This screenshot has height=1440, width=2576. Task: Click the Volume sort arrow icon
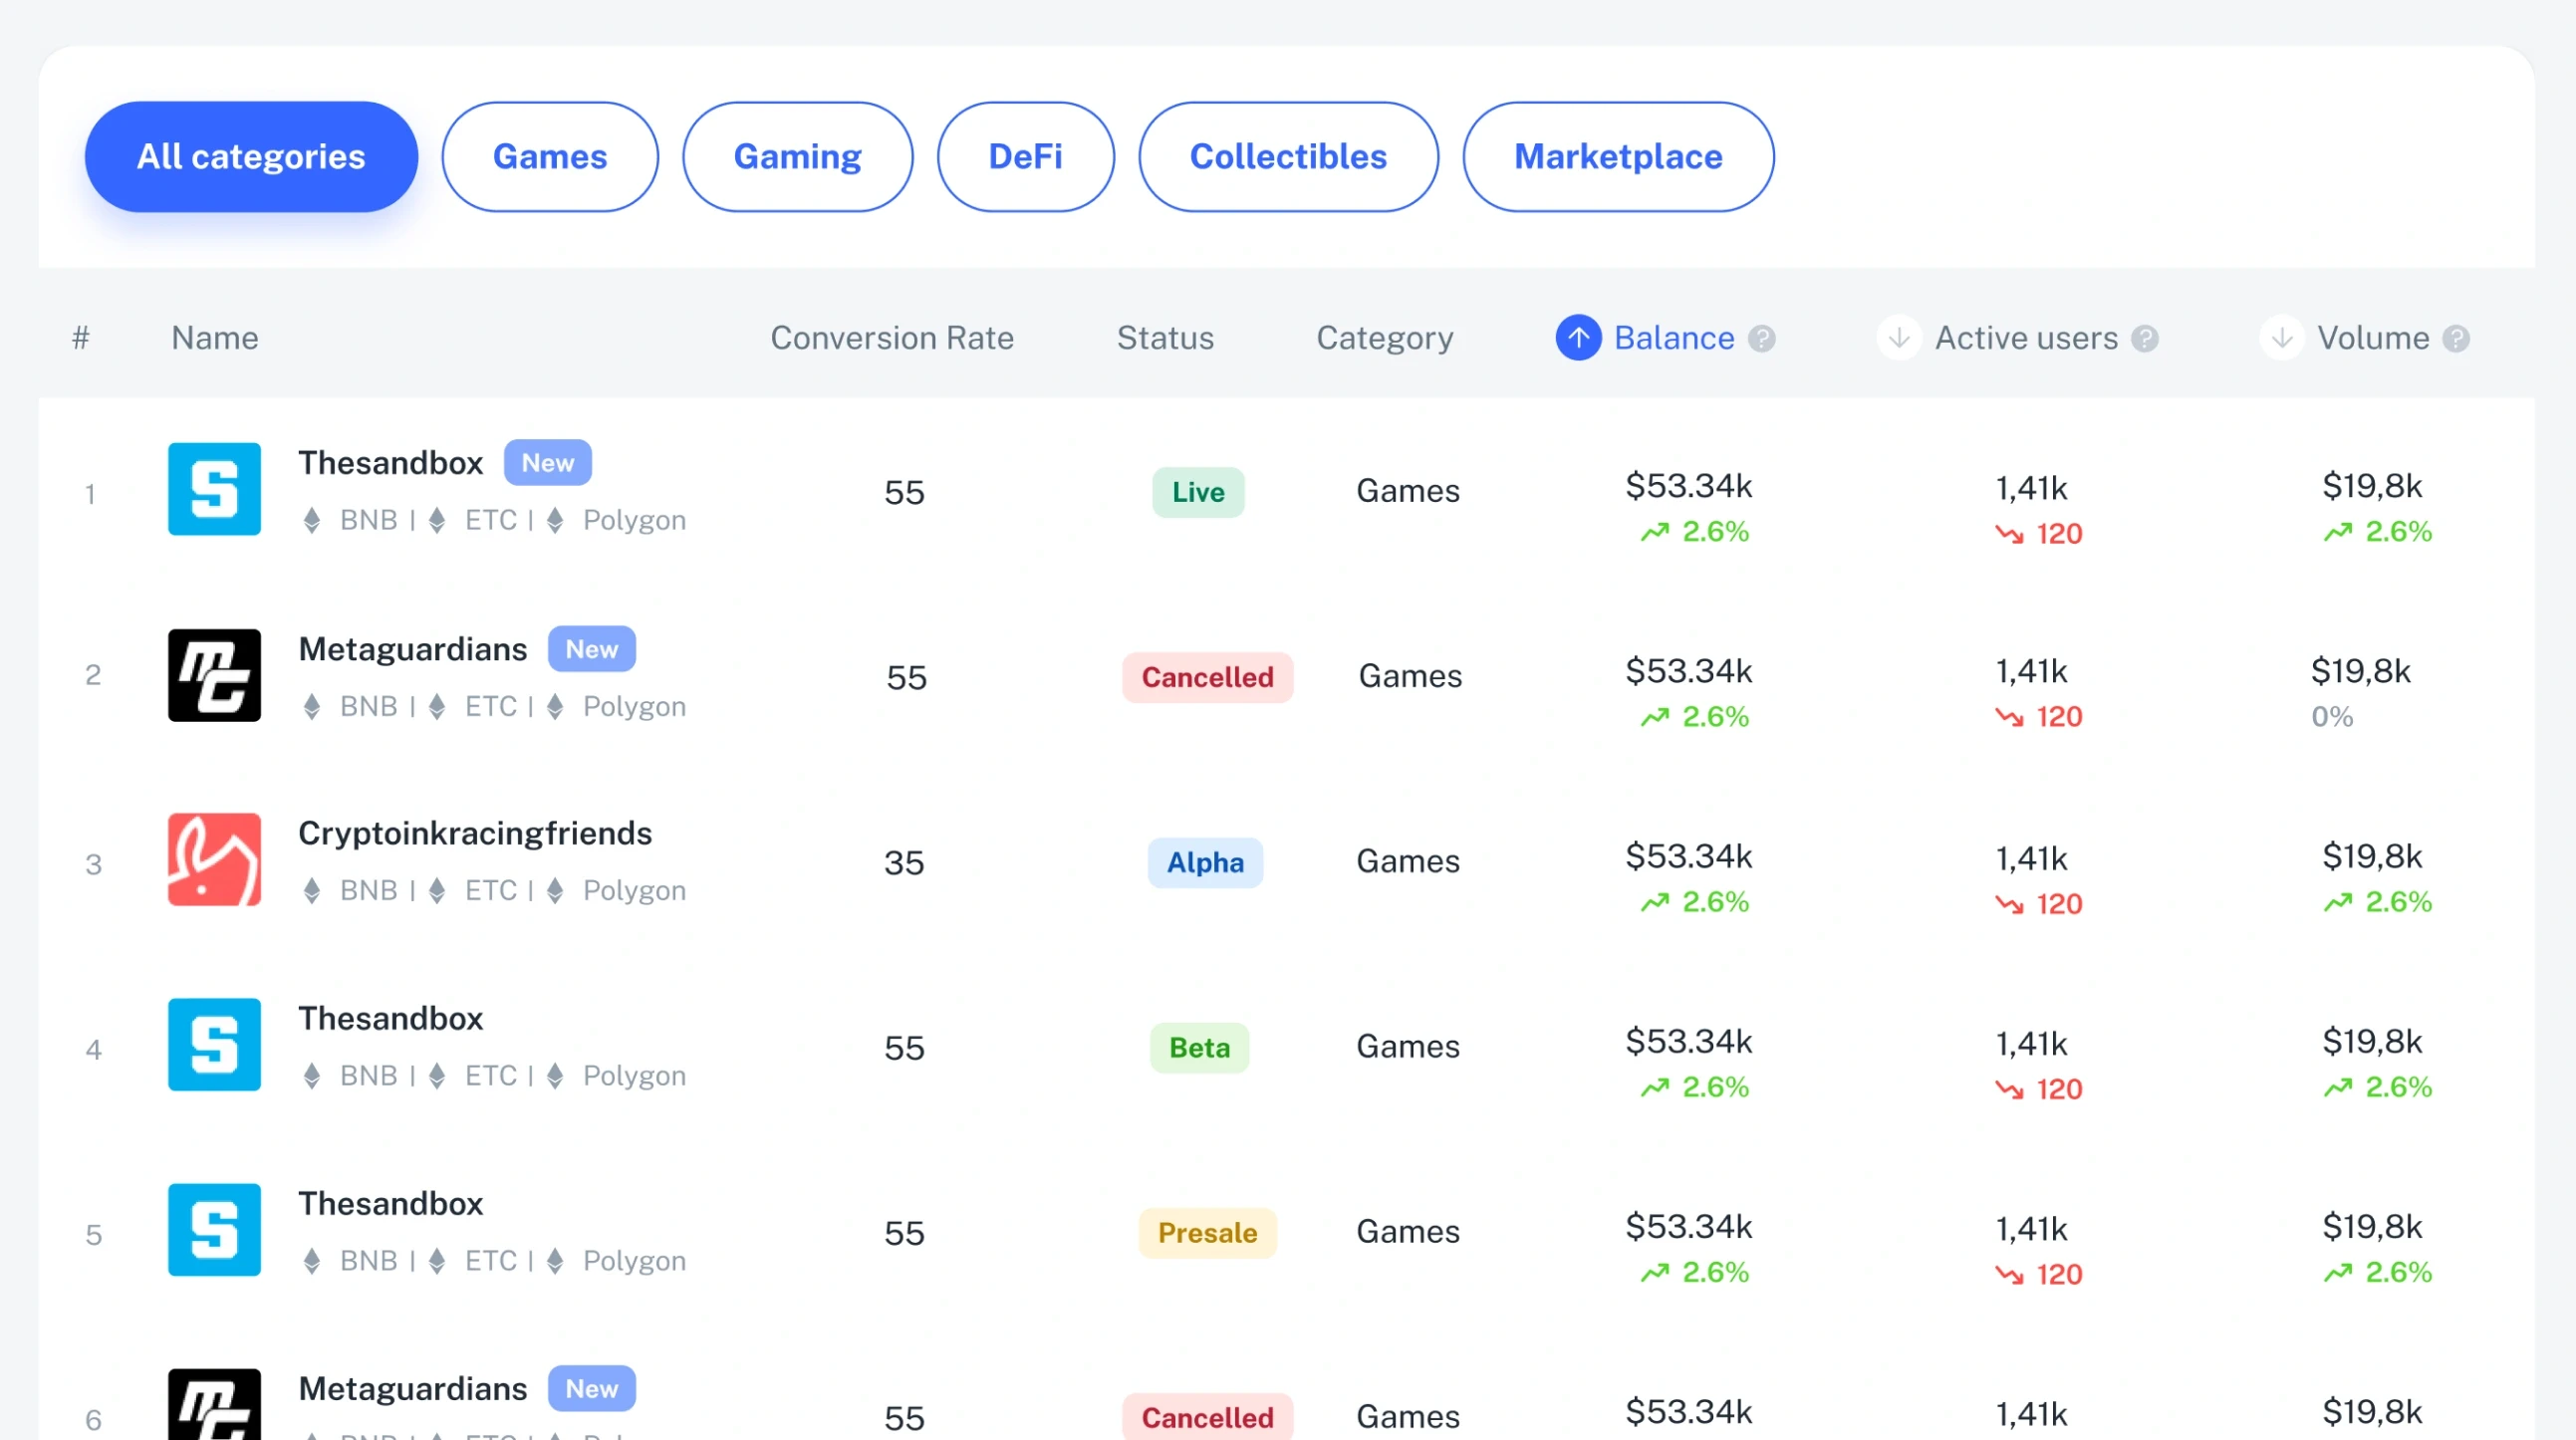click(2282, 338)
